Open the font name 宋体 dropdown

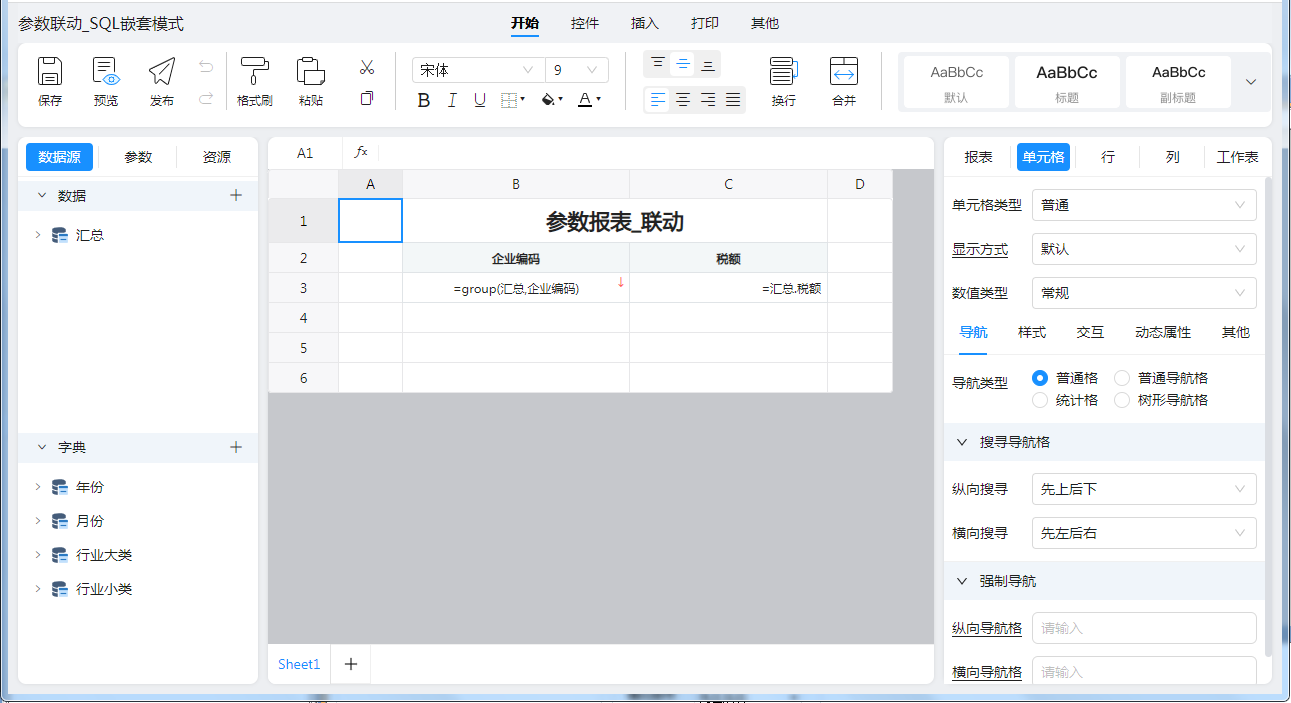click(478, 70)
